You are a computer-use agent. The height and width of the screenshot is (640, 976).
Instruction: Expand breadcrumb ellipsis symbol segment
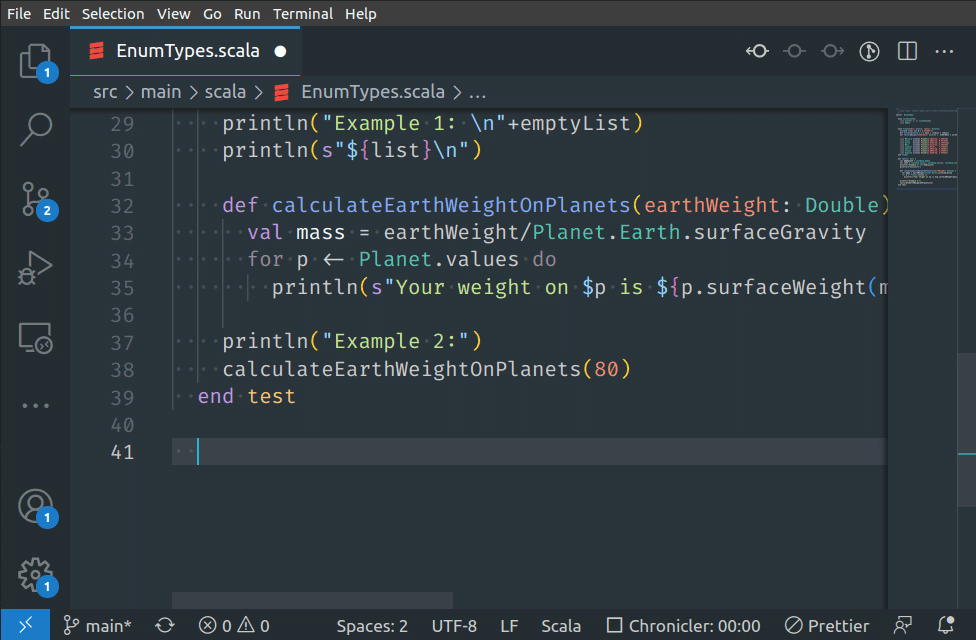[477, 93]
